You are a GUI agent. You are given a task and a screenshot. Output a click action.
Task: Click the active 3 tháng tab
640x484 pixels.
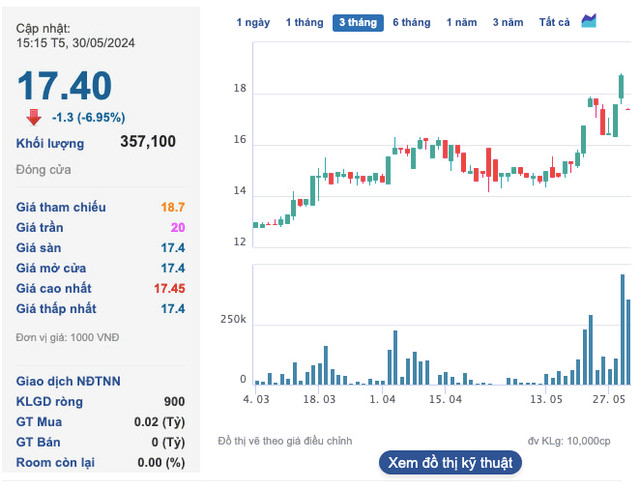(358, 22)
